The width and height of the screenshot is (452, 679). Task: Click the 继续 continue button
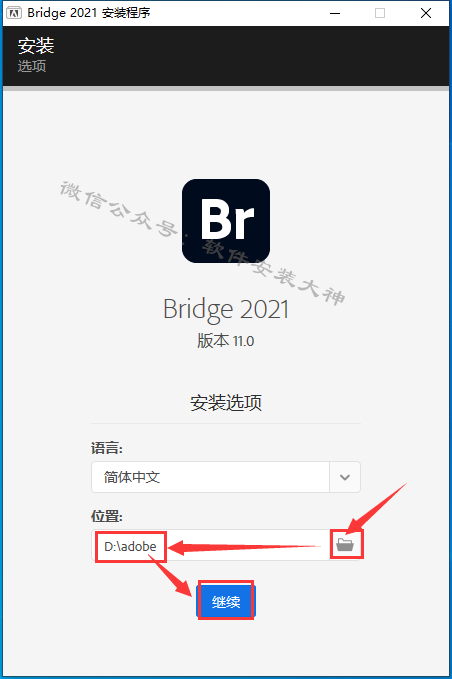[226, 601]
